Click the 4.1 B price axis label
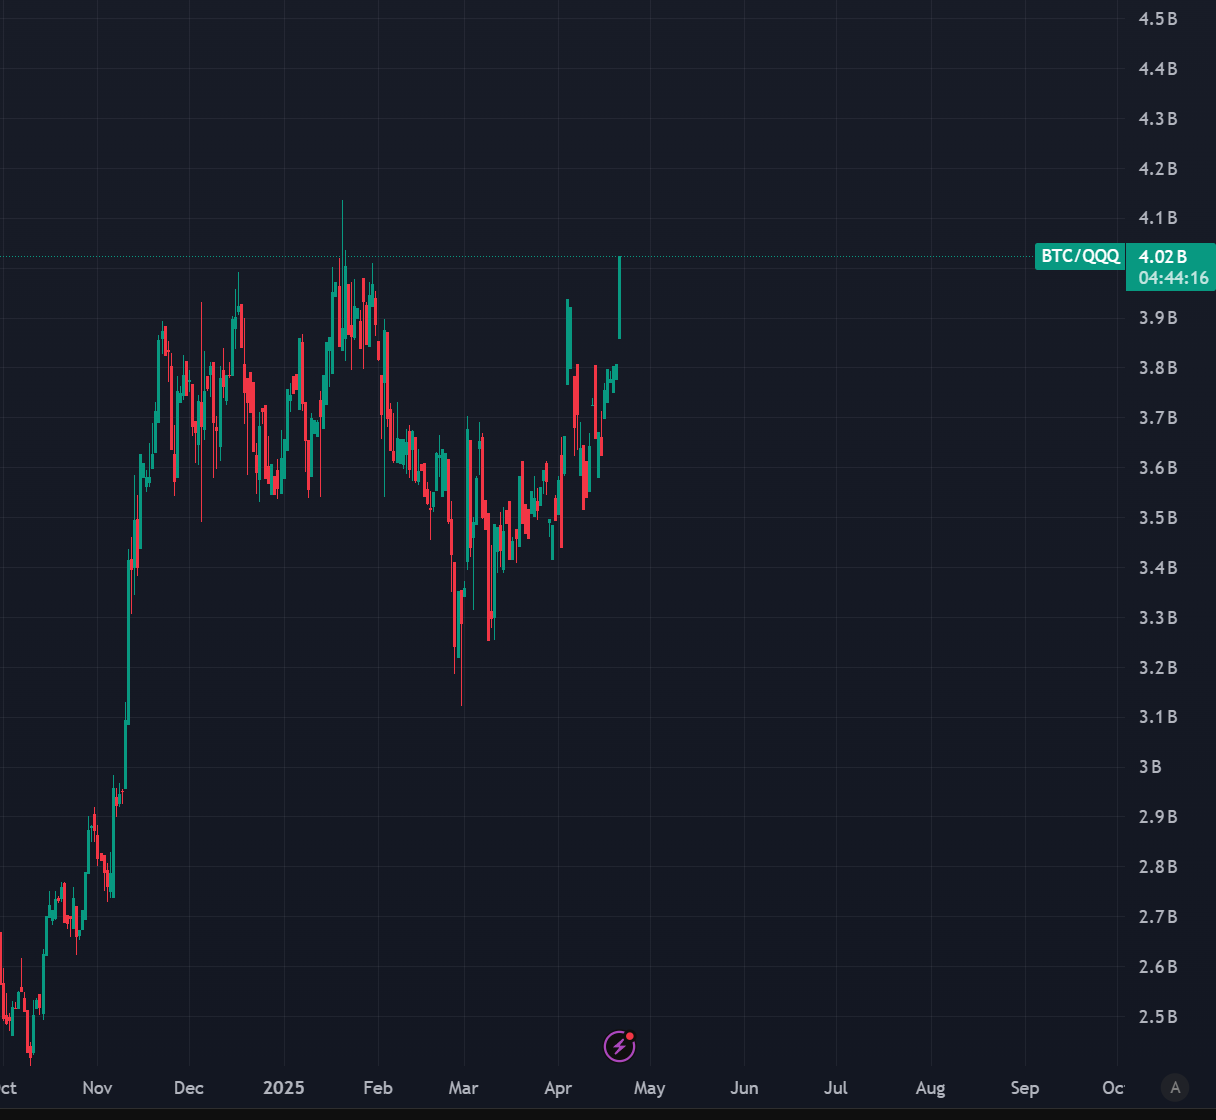This screenshot has height=1120, width=1216. [1158, 217]
